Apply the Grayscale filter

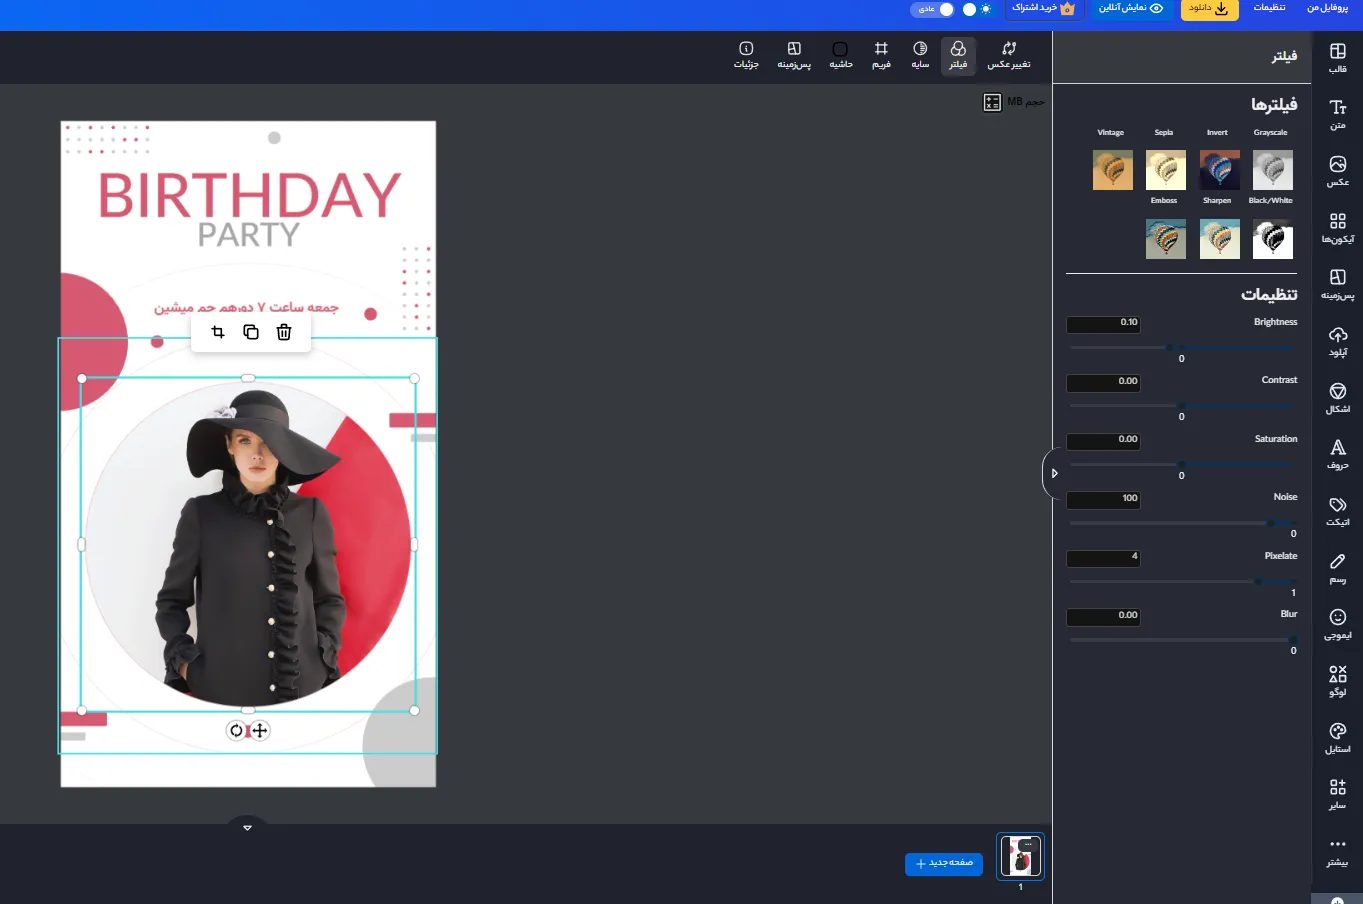pyautogui.click(x=1272, y=170)
